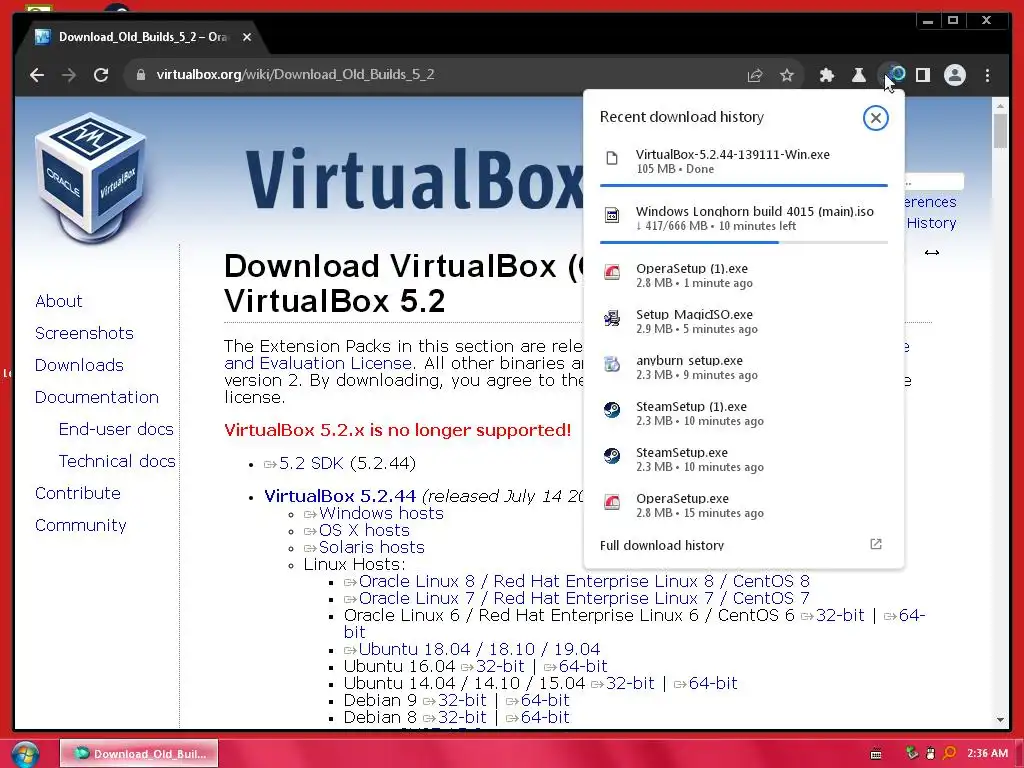Click the Longhorn ISO download progress bar
1024x768 pixels.
point(744,242)
